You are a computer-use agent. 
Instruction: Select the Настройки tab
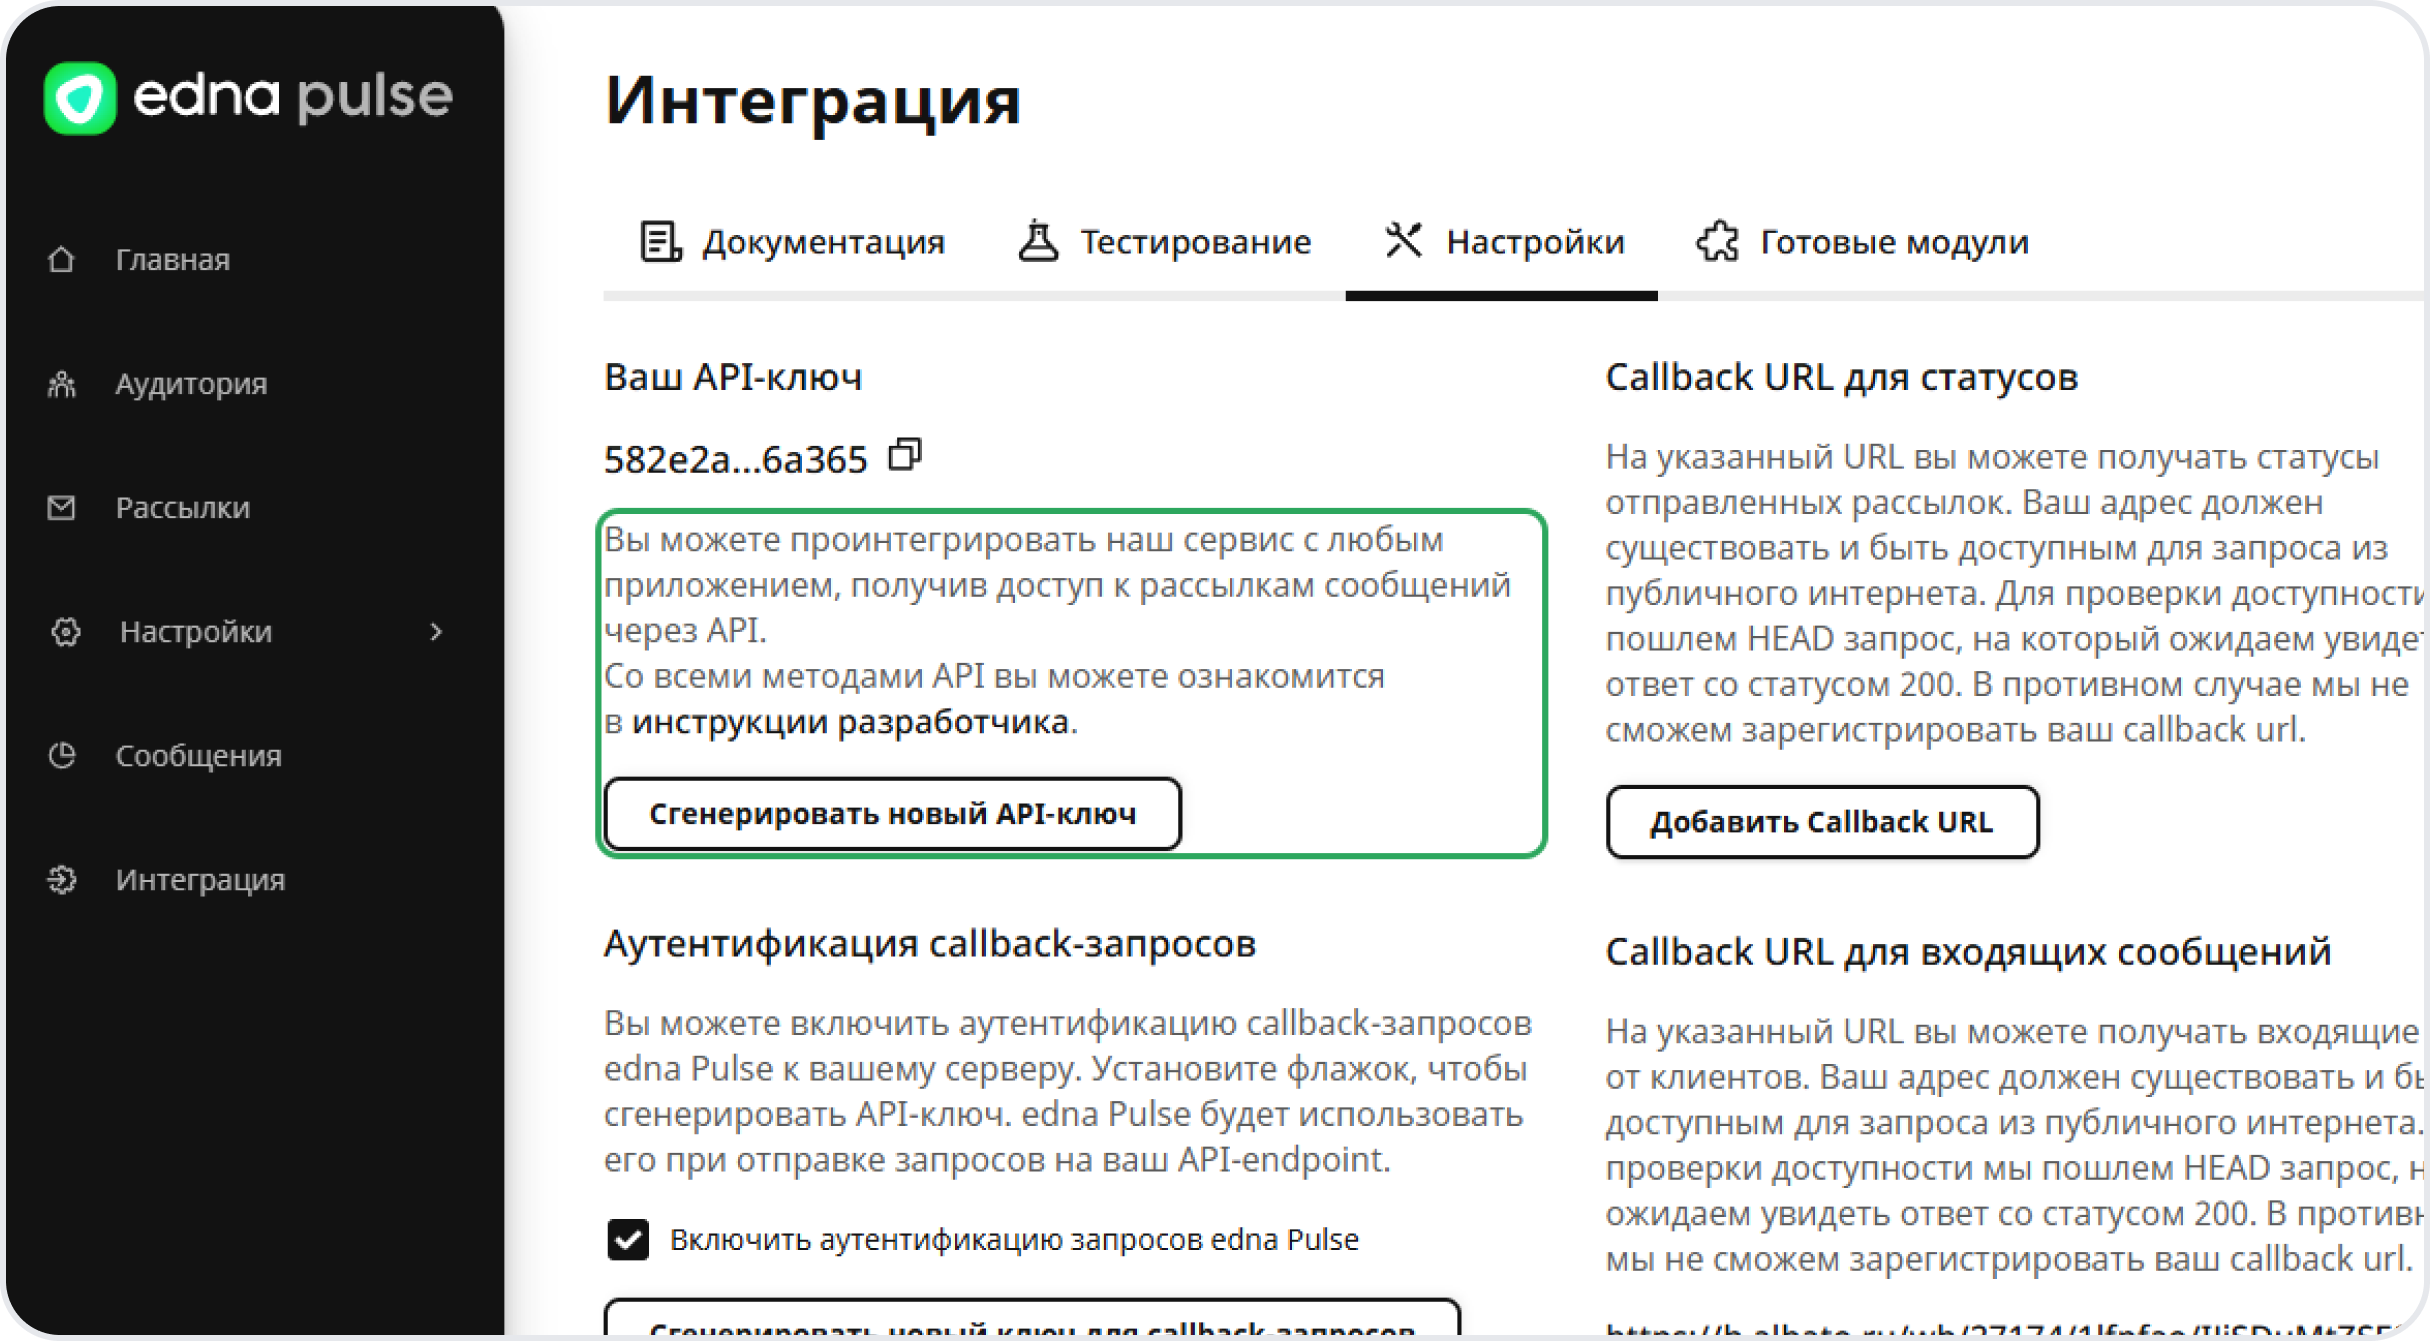1503,242
